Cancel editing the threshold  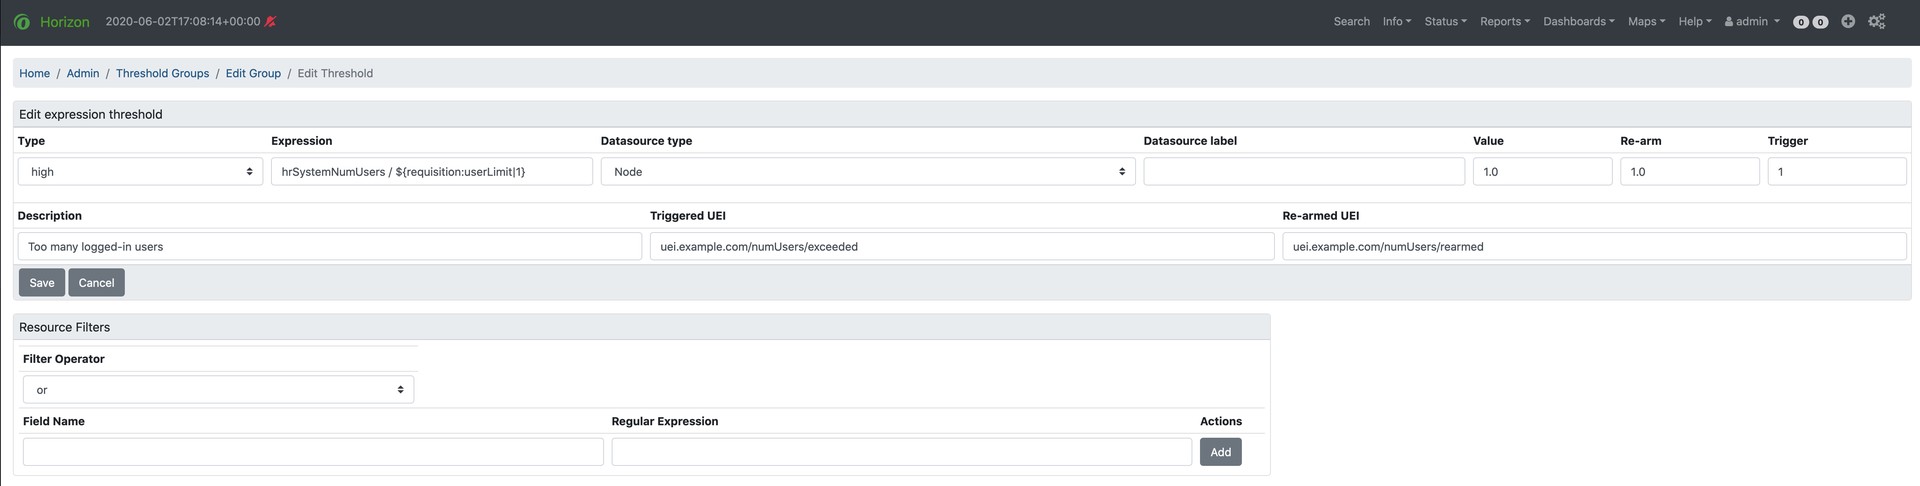[96, 283]
